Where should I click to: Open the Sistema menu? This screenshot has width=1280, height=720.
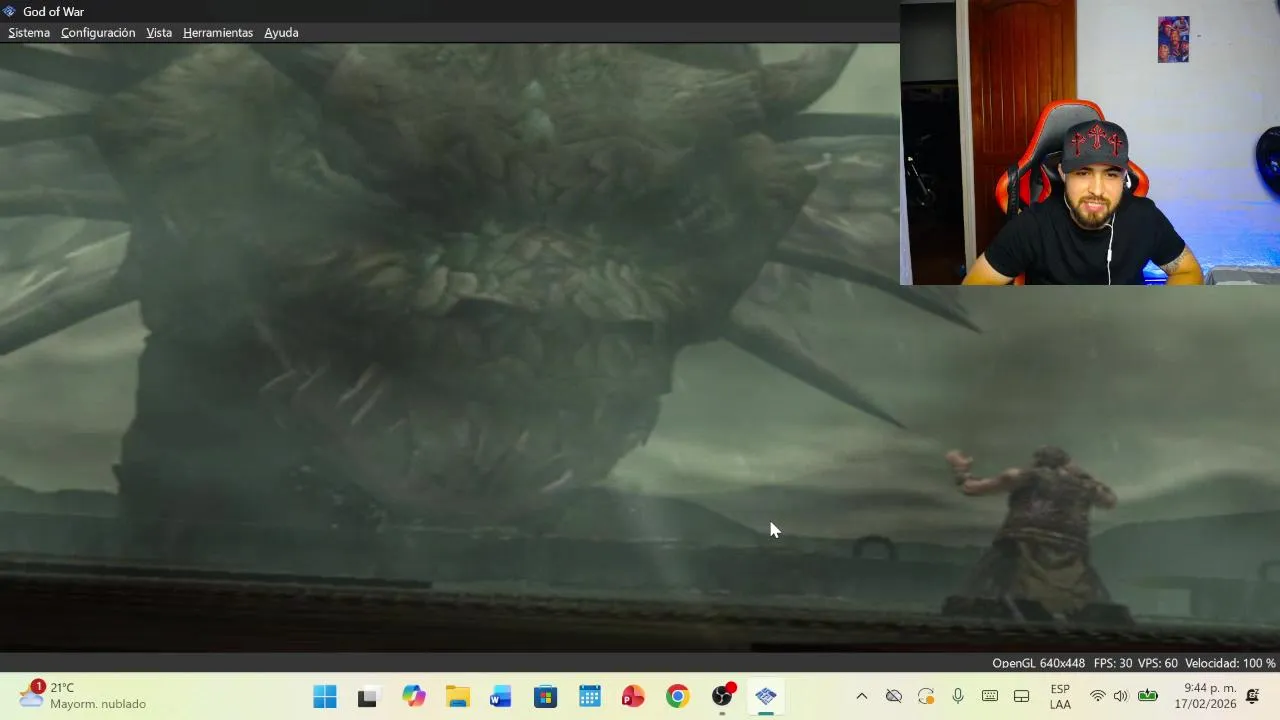29,33
